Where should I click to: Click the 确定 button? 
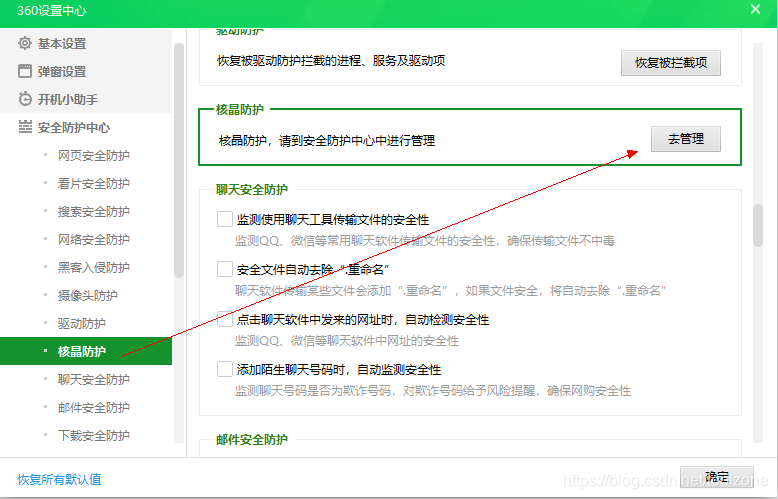tap(716, 477)
